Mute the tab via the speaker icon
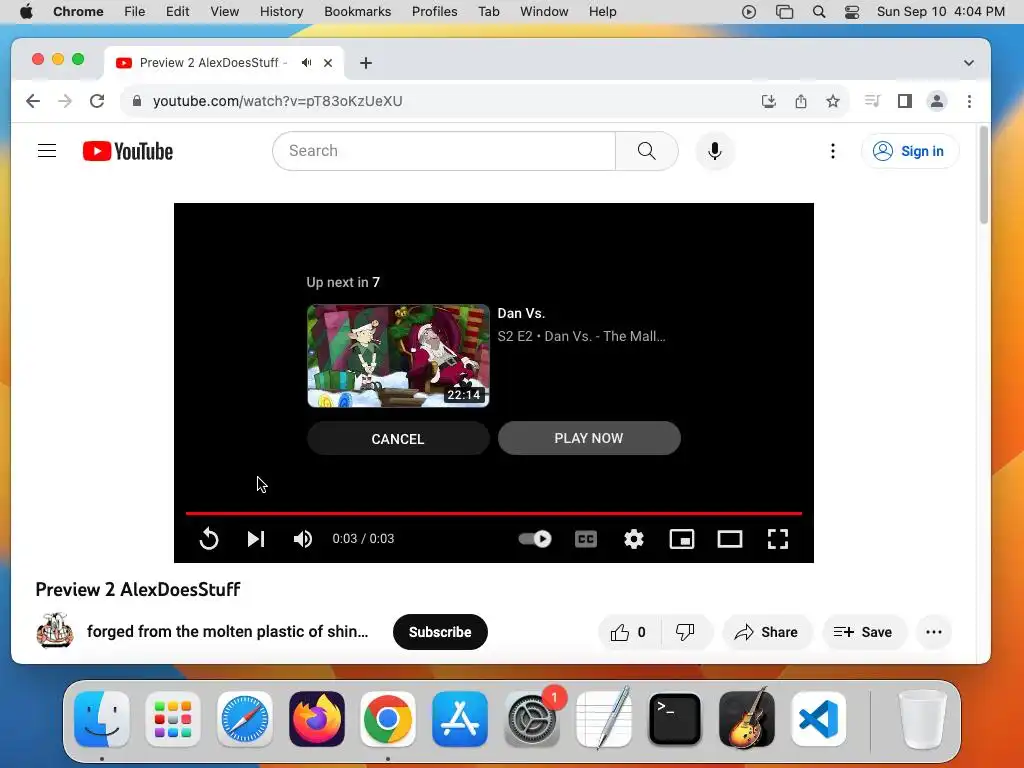Screen dimensions: 1024x768 click(306, 63)
